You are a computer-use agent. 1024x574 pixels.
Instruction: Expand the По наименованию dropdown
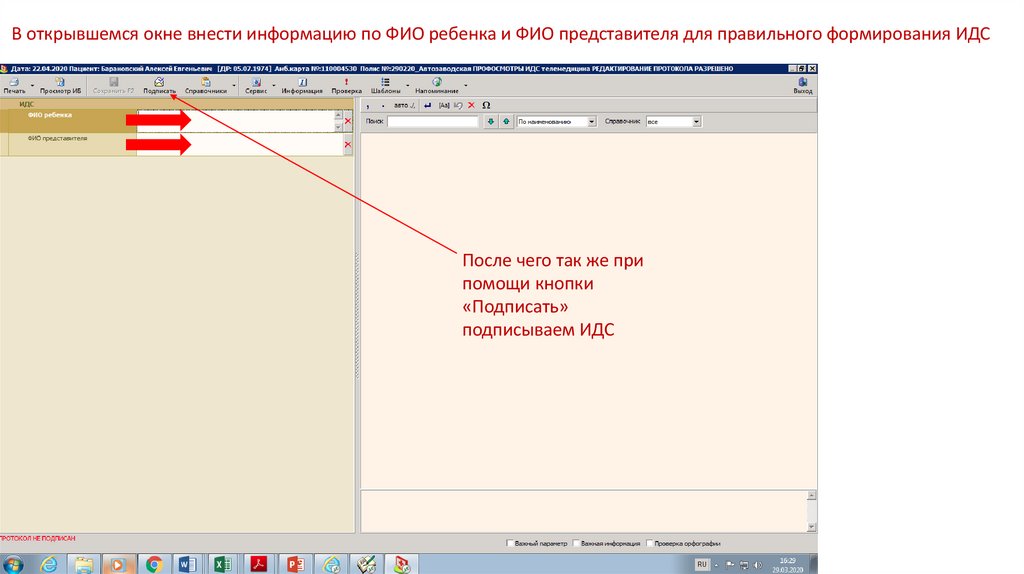(592, 121)
